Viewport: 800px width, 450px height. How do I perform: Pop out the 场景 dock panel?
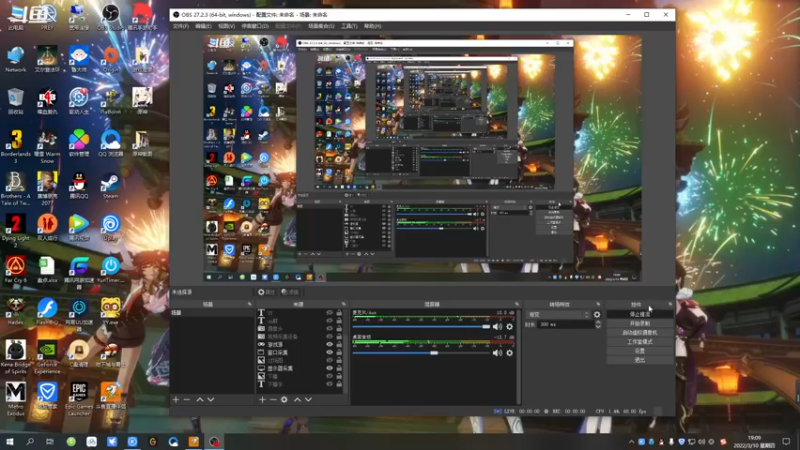(x=249, y=304)
